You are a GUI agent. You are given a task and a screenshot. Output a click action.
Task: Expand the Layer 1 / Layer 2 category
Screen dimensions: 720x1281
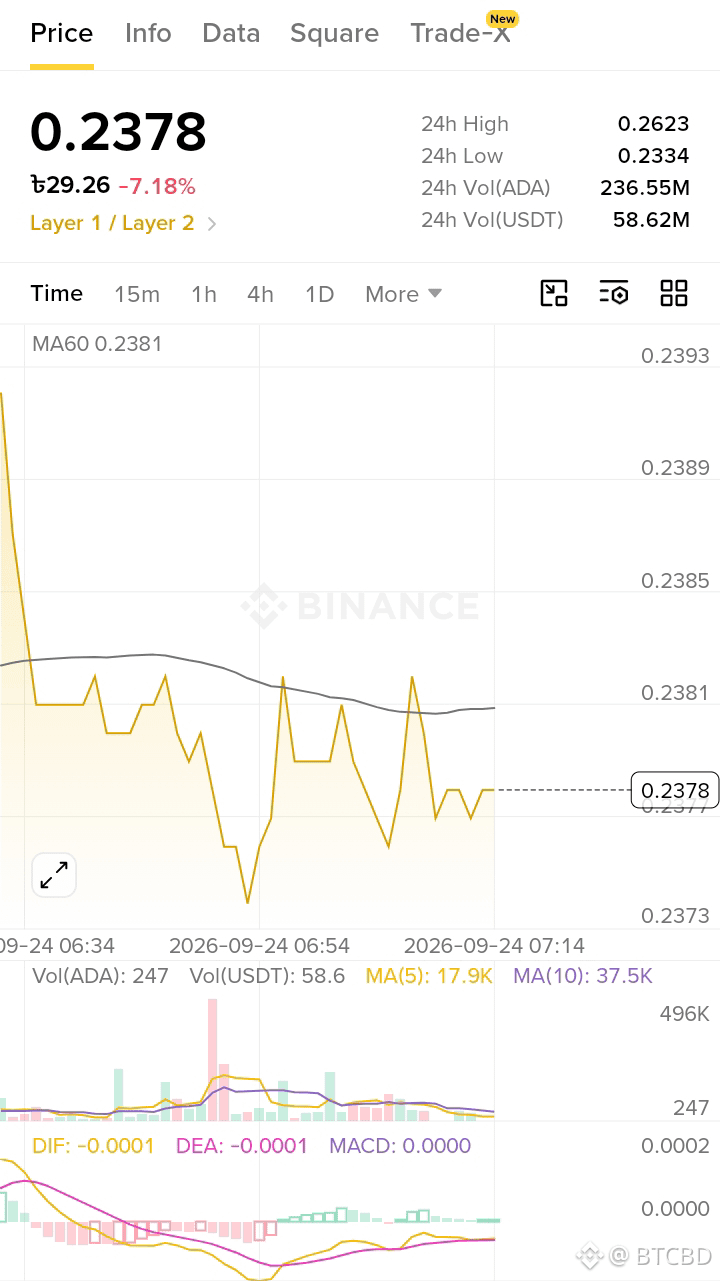coord(124,223)
